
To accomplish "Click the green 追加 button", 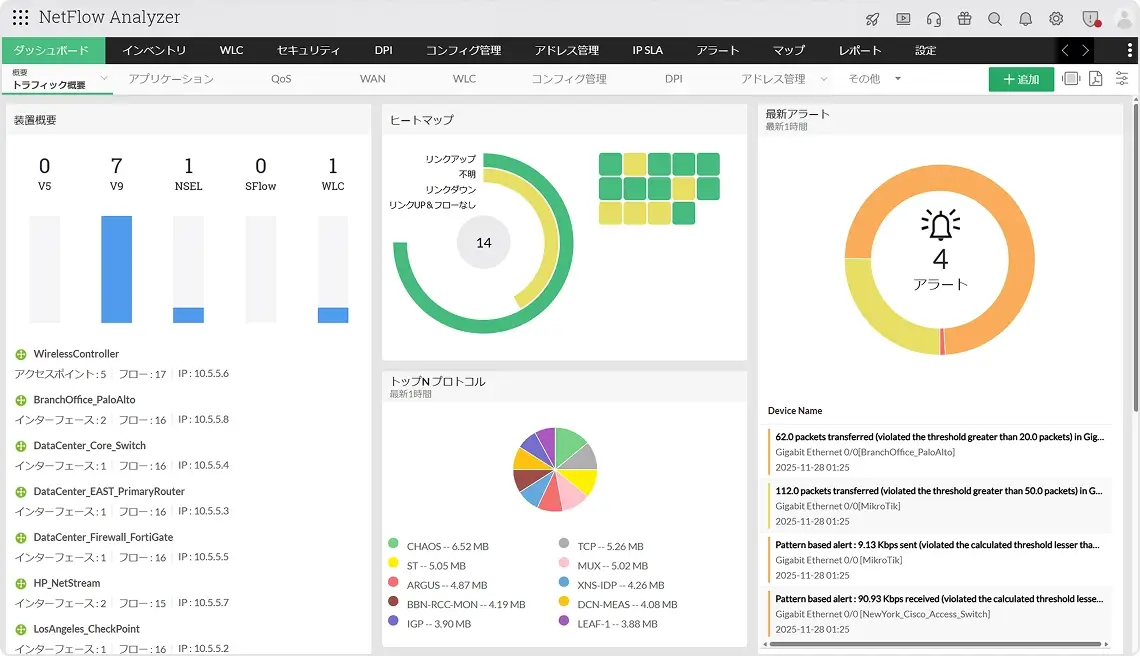I will click(1021, 79).
